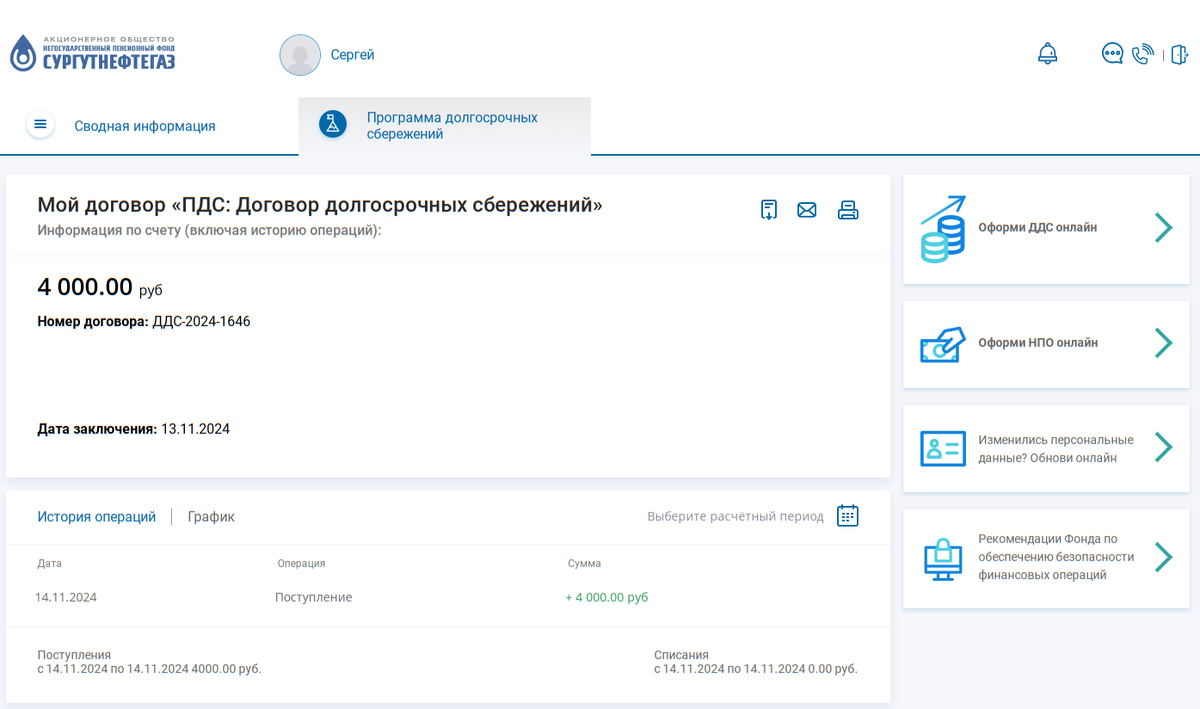The image size is (1200, 709).
Task: Expand the Рекомендации Фонда card chevron
Action: coord(1163,559)
